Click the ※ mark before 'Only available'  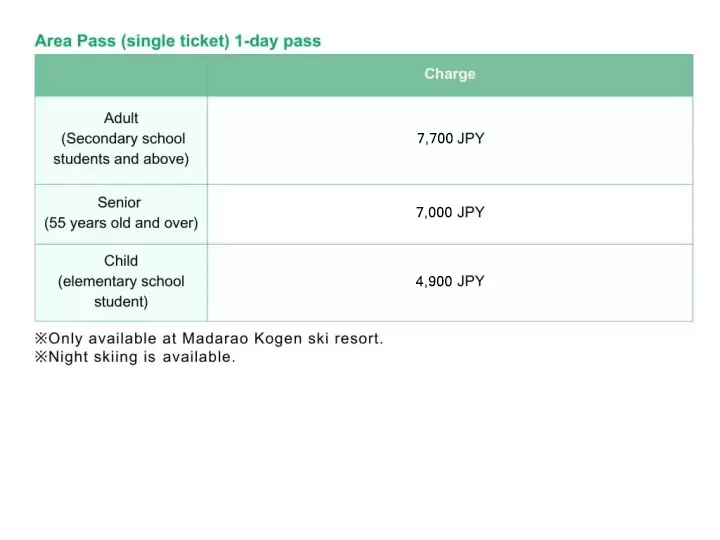pyautogui.click(x=41, y=339)
